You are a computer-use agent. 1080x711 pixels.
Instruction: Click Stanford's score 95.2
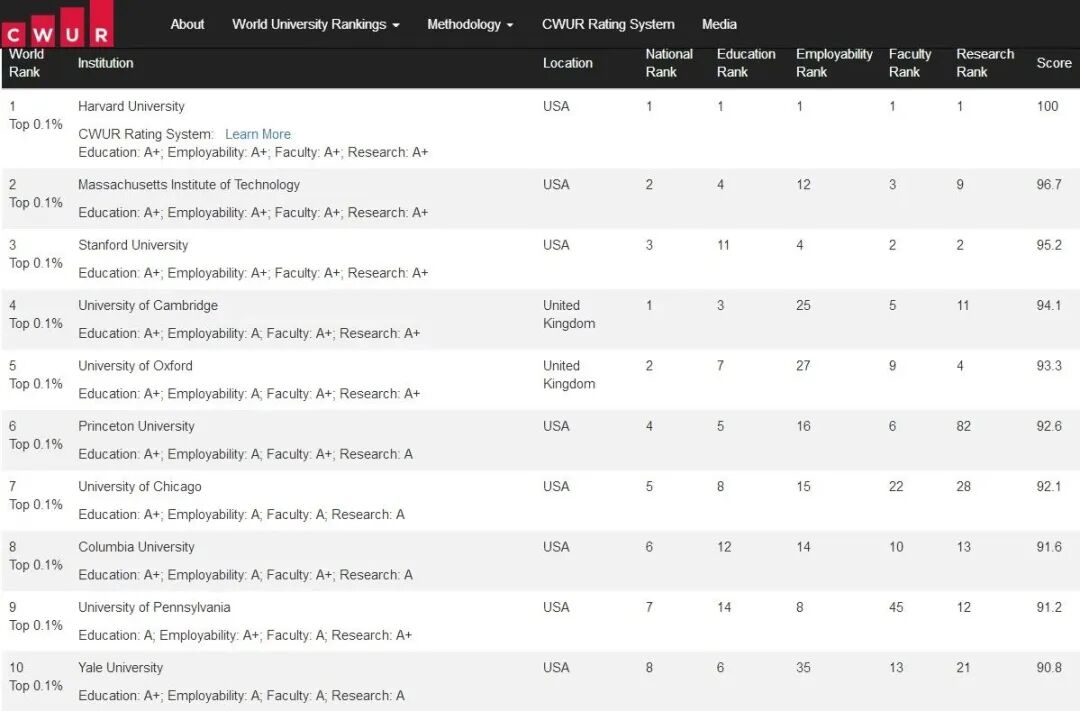click(1049, 245)
